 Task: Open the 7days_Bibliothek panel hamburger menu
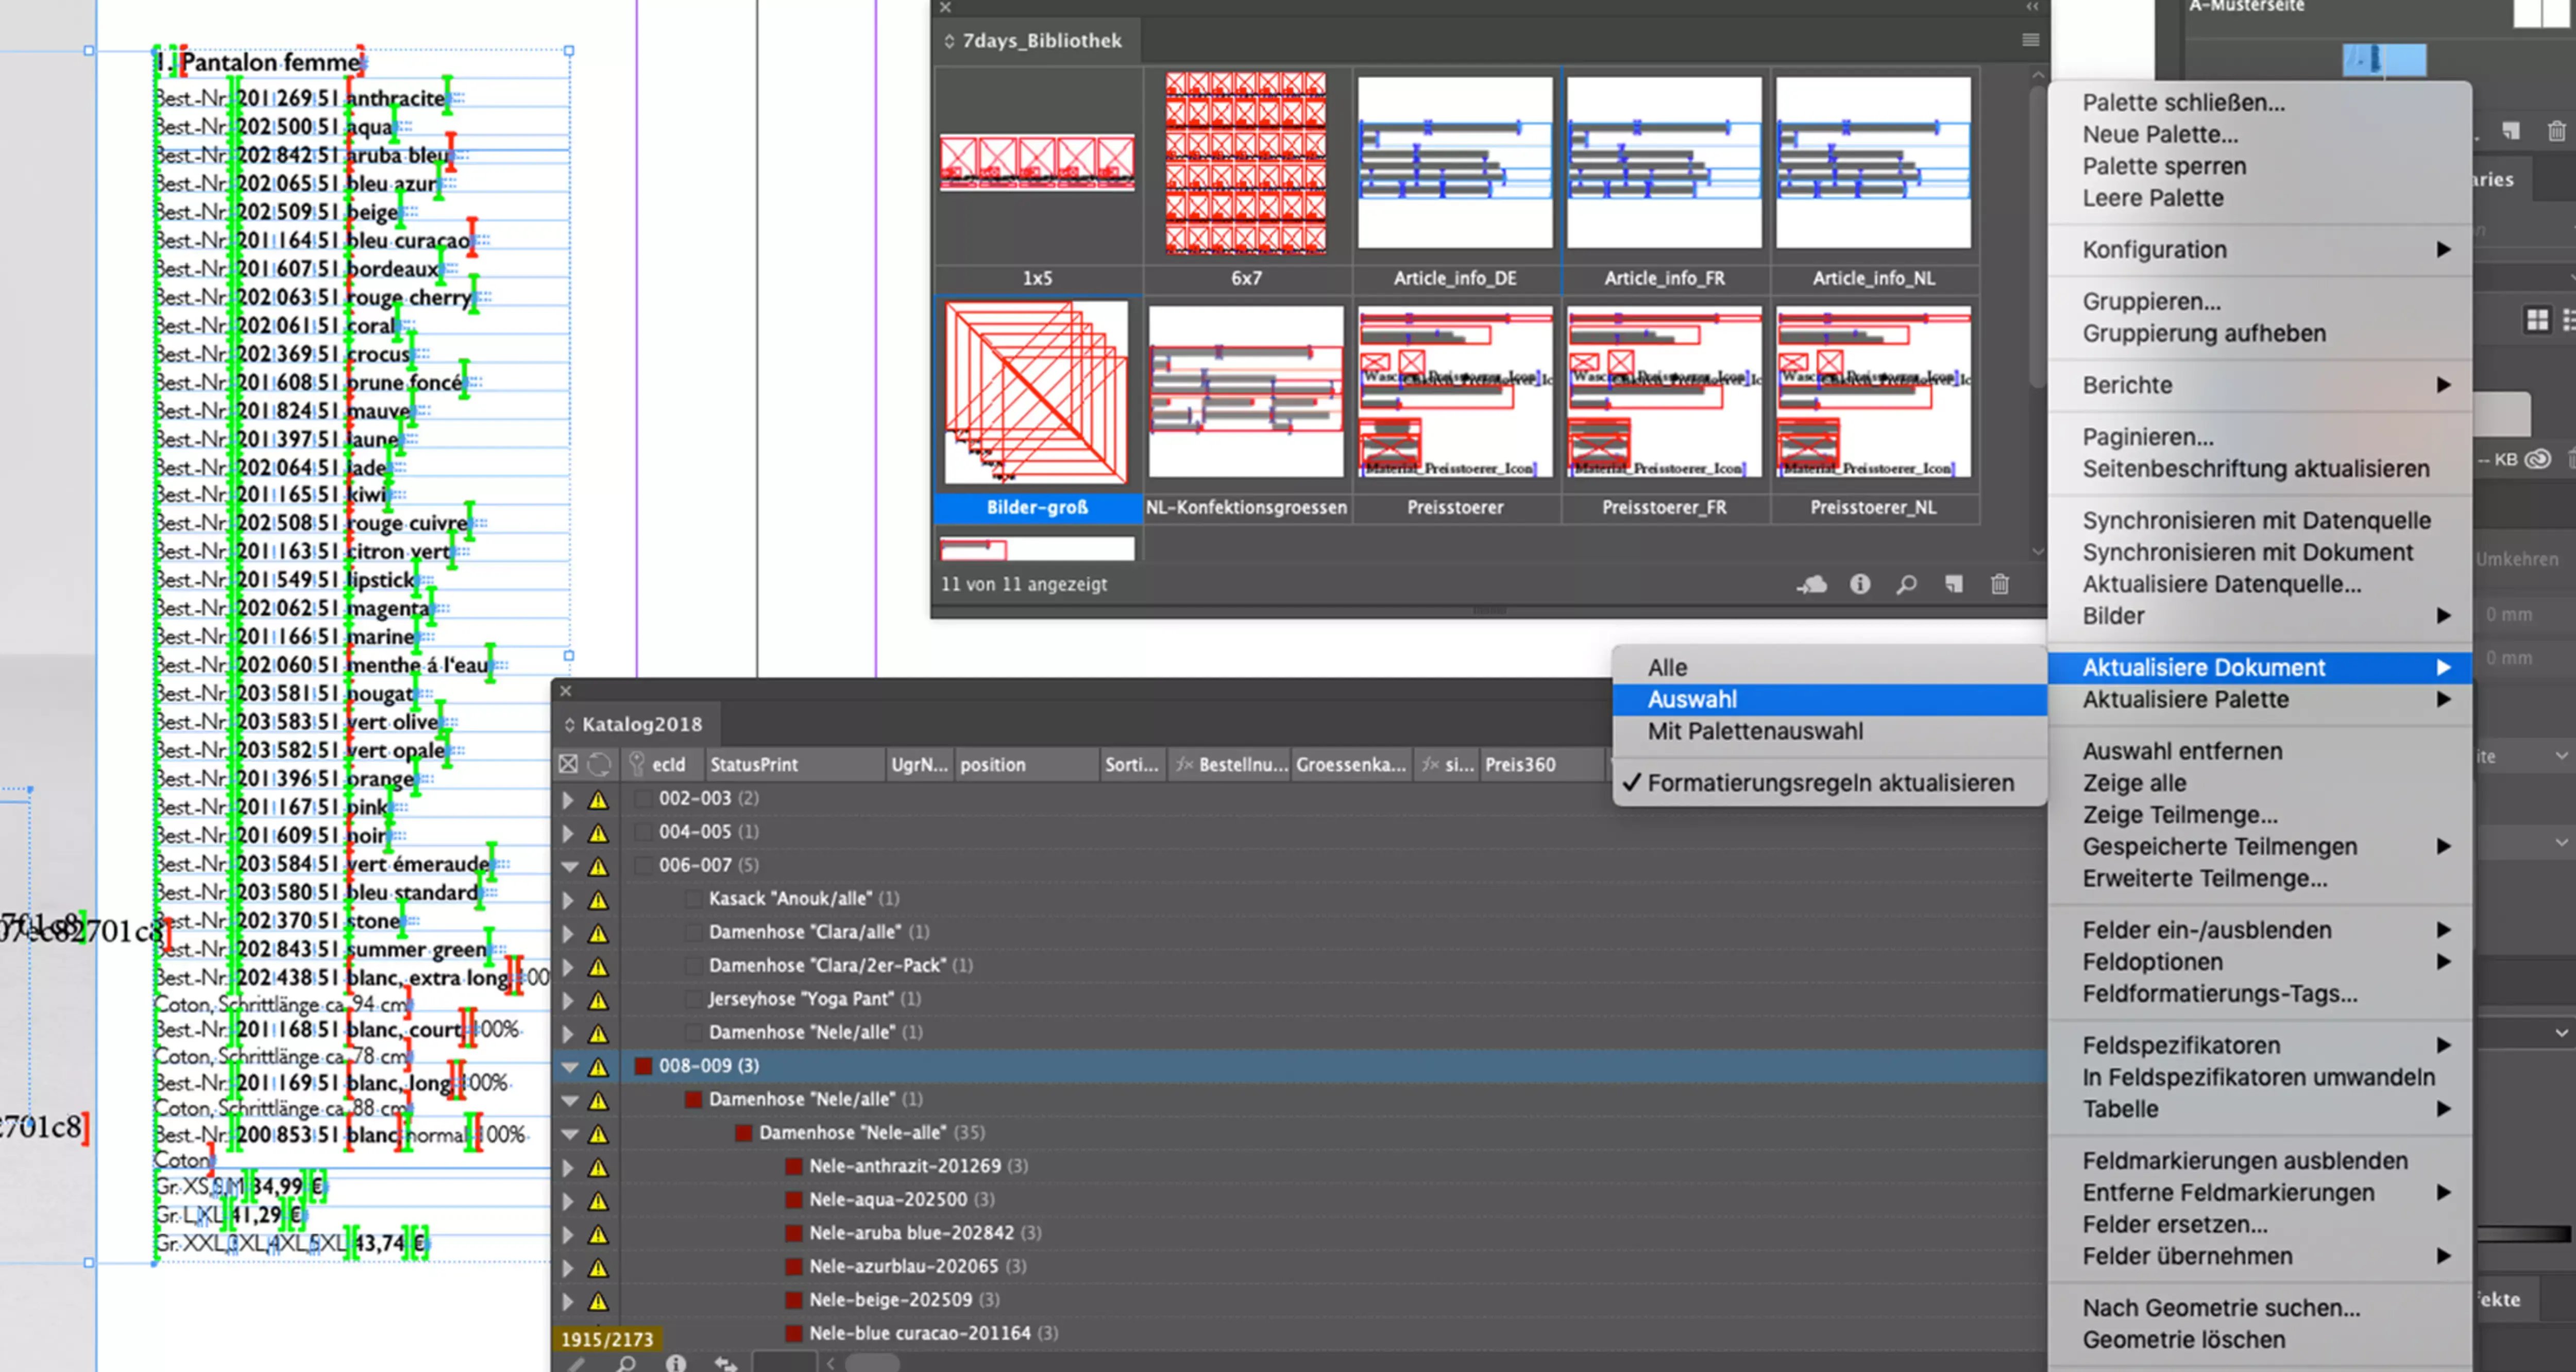(2030, 40)
